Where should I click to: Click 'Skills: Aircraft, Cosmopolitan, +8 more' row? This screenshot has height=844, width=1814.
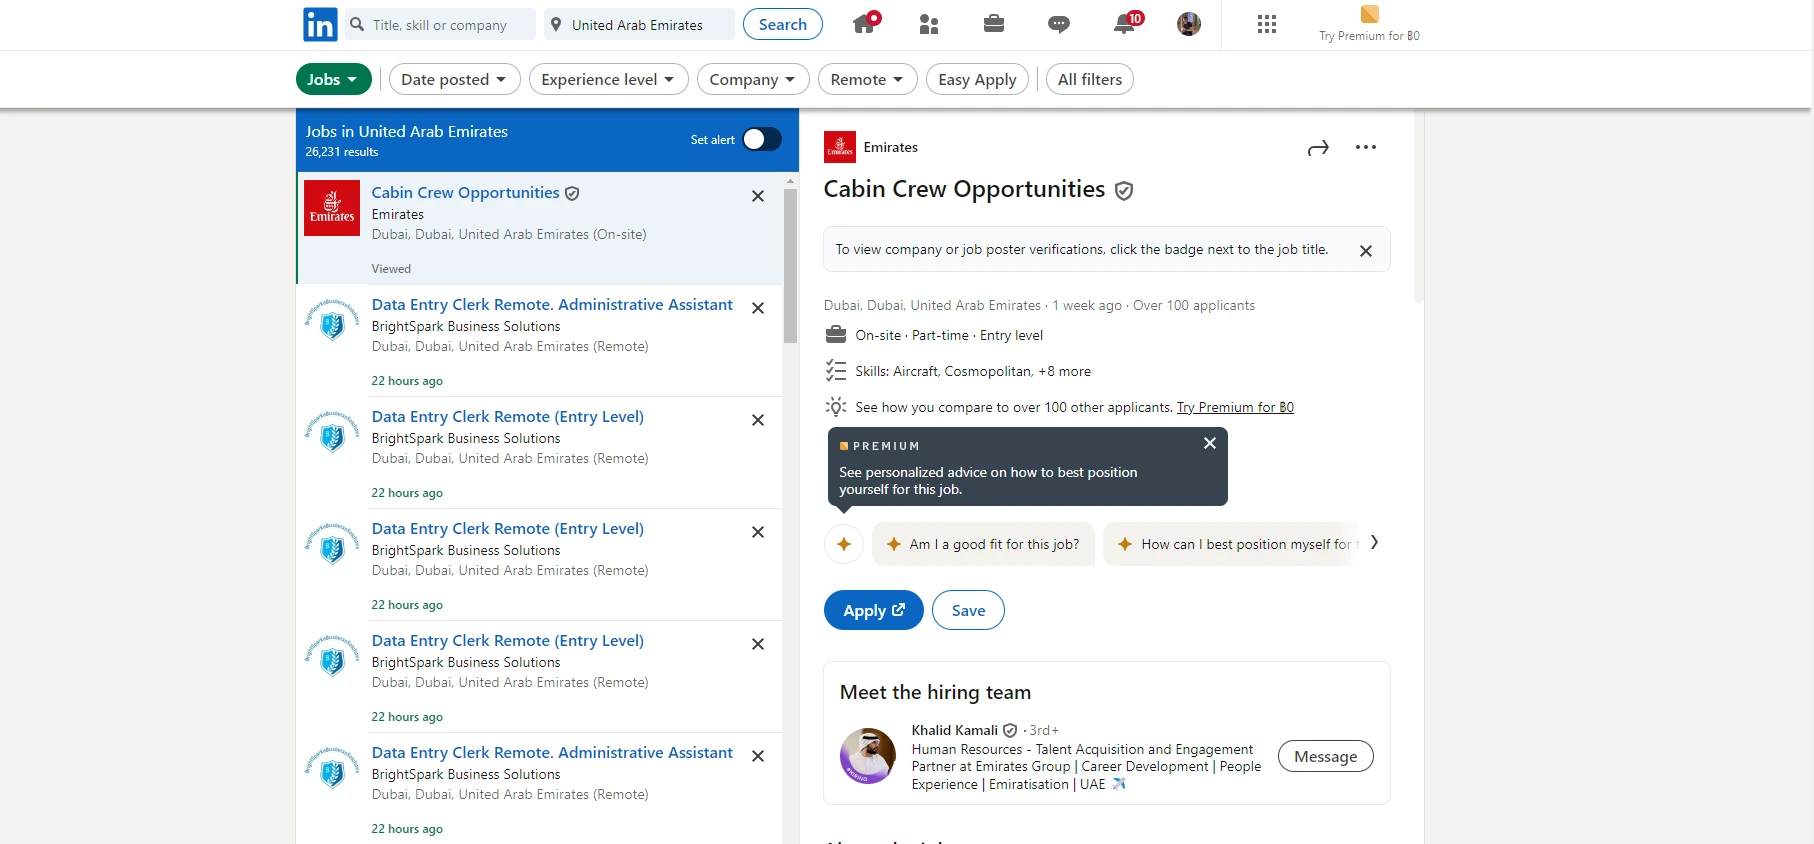click(x=972, y=371)
